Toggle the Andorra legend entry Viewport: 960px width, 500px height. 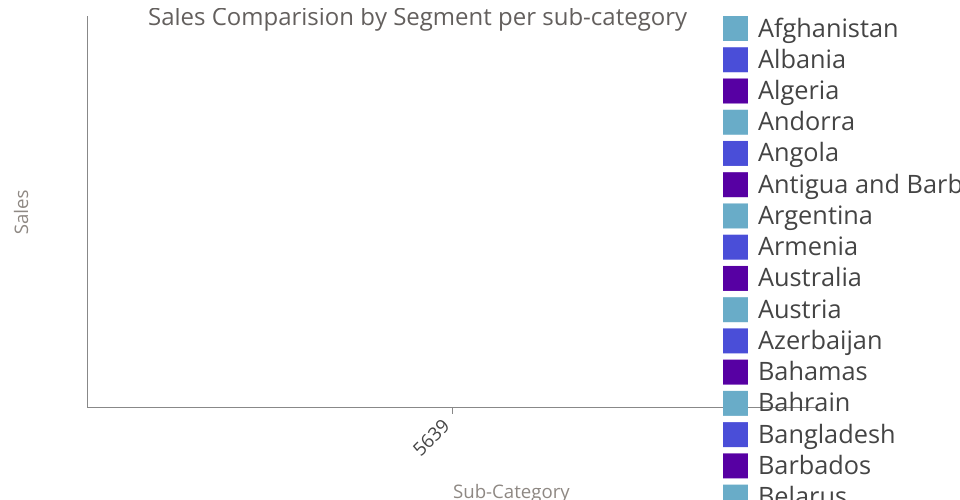tap(805, 122)
